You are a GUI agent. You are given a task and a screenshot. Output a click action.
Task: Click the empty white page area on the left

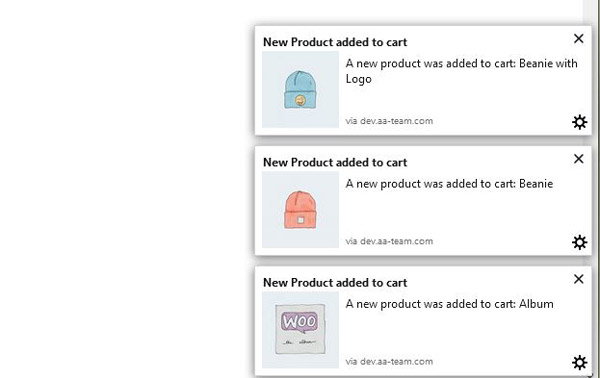coord(124,189)
